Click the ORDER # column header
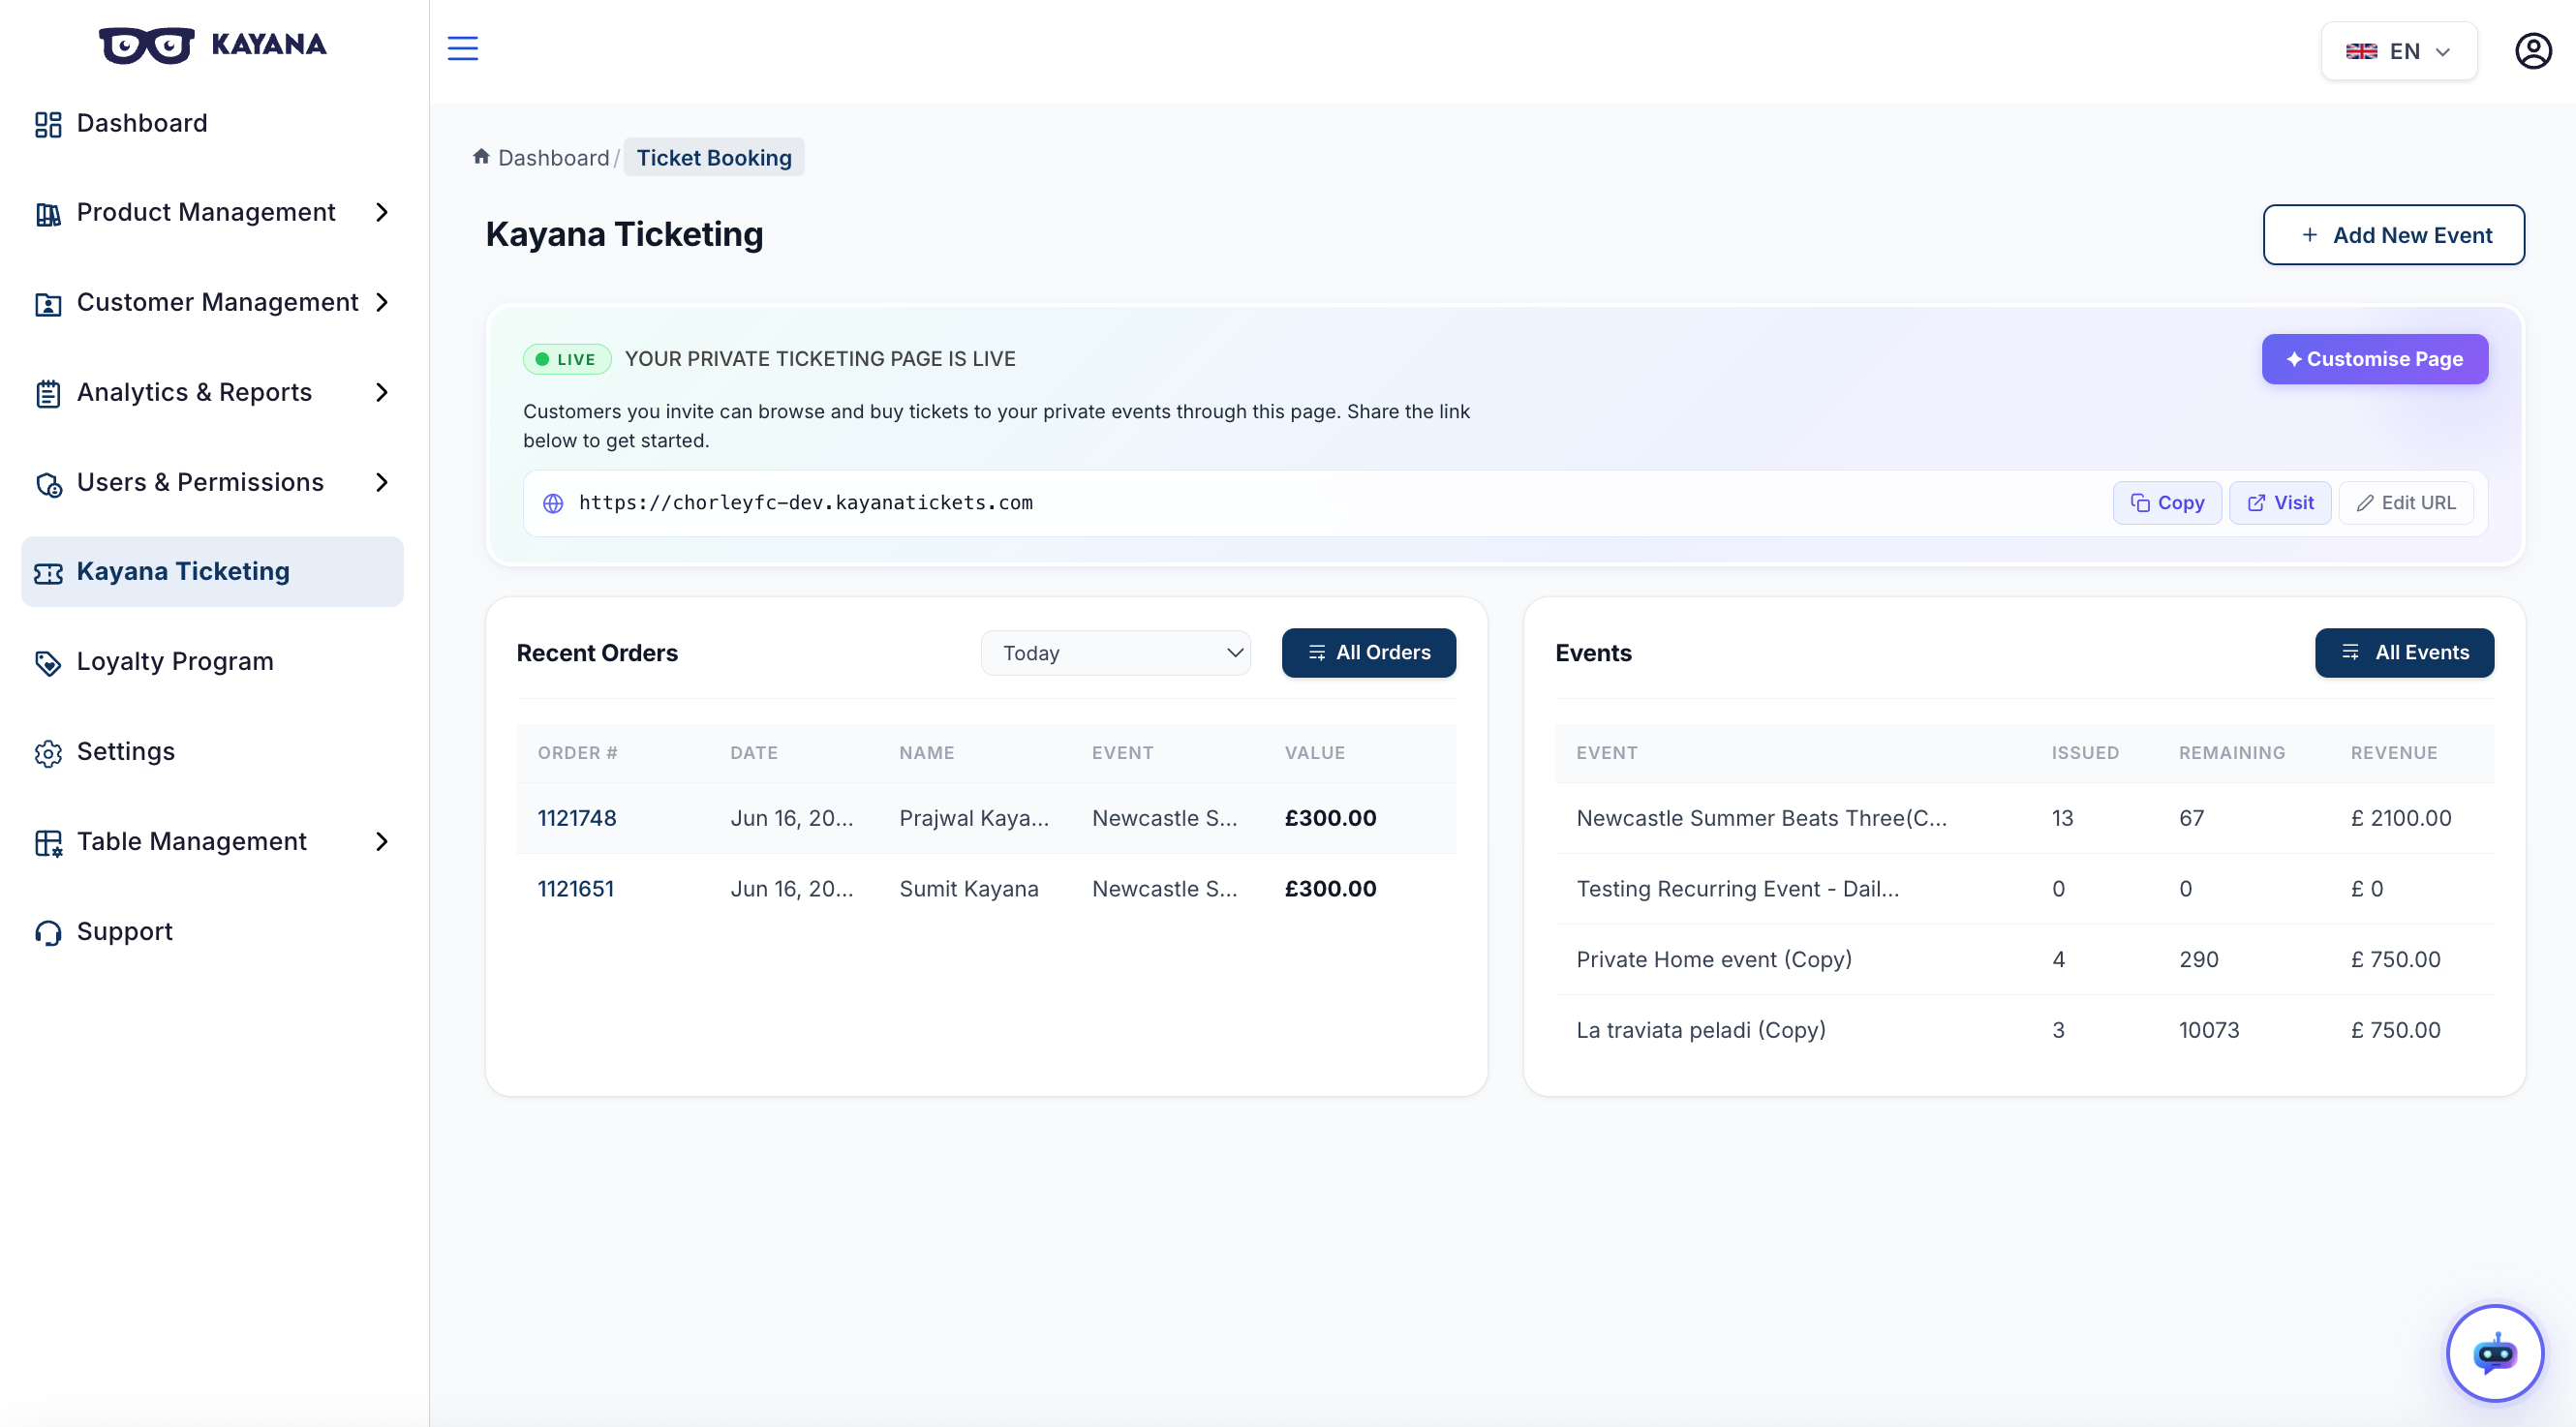Image resolution: width=2576 pixels, height=1427 pixels. coord(577,753)
